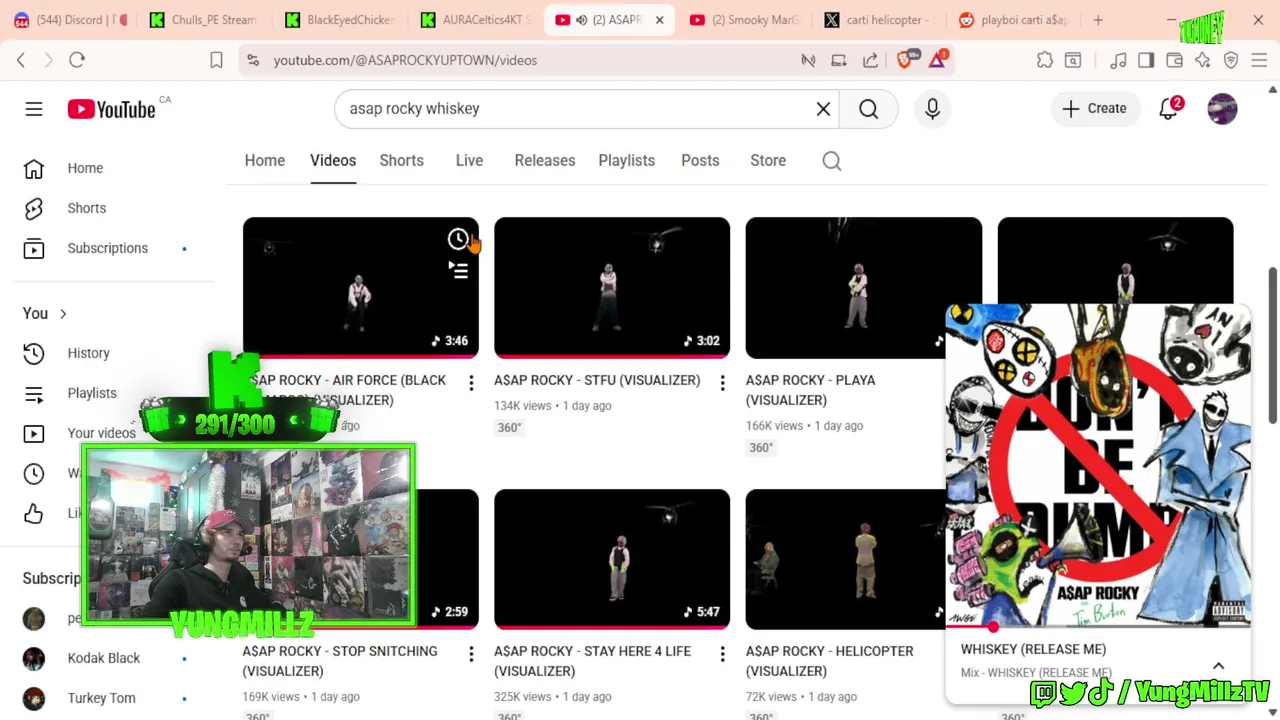Open the account avatar menu
This screenshot has width=1280, height=720.
1222,109
